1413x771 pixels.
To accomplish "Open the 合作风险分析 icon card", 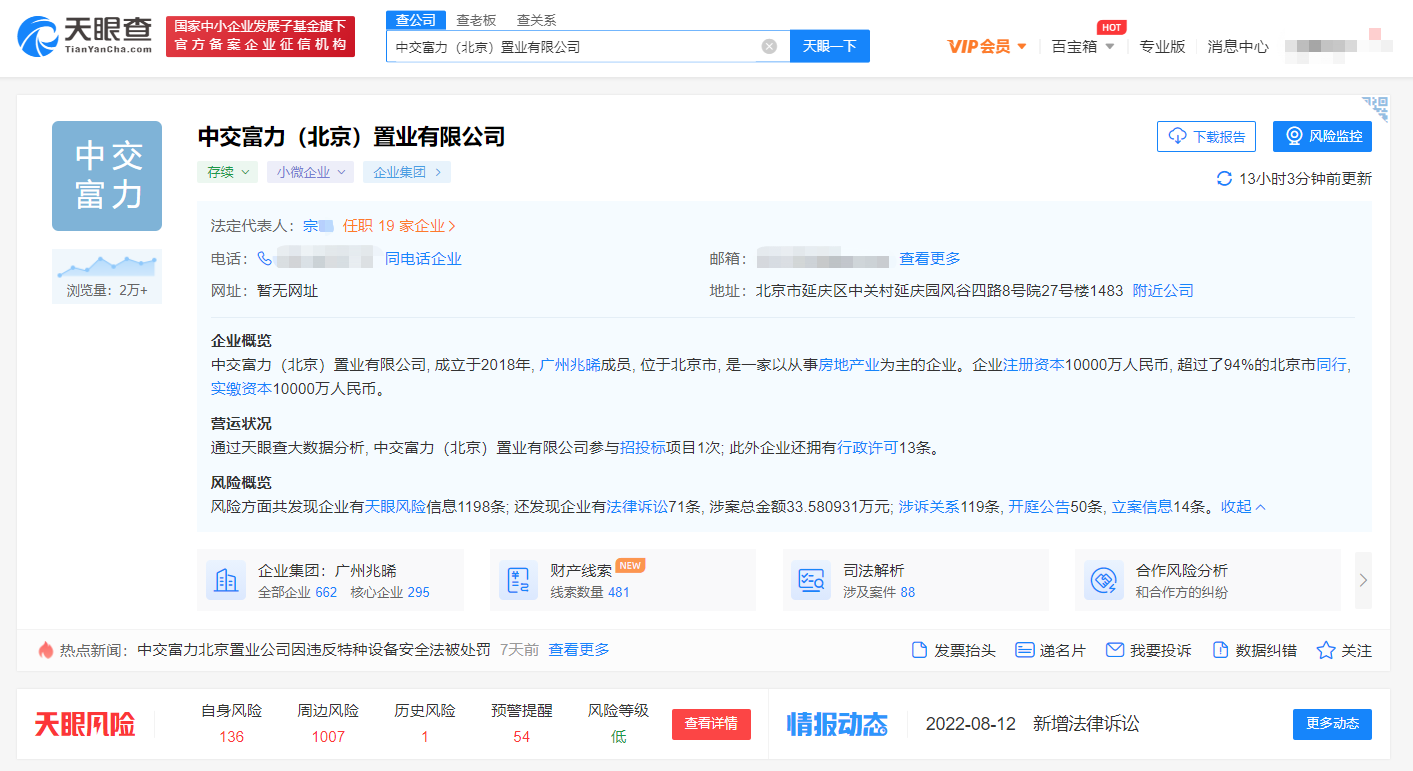I will [1104, 580].
